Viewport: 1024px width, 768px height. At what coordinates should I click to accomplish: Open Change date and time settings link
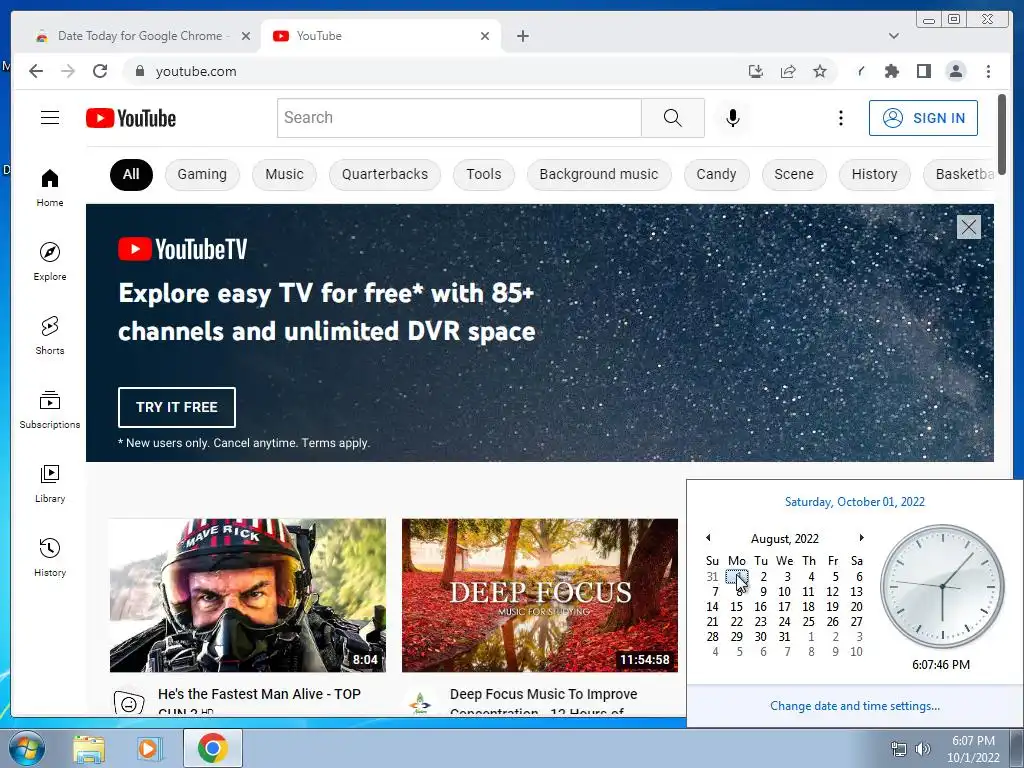point(854,706)
